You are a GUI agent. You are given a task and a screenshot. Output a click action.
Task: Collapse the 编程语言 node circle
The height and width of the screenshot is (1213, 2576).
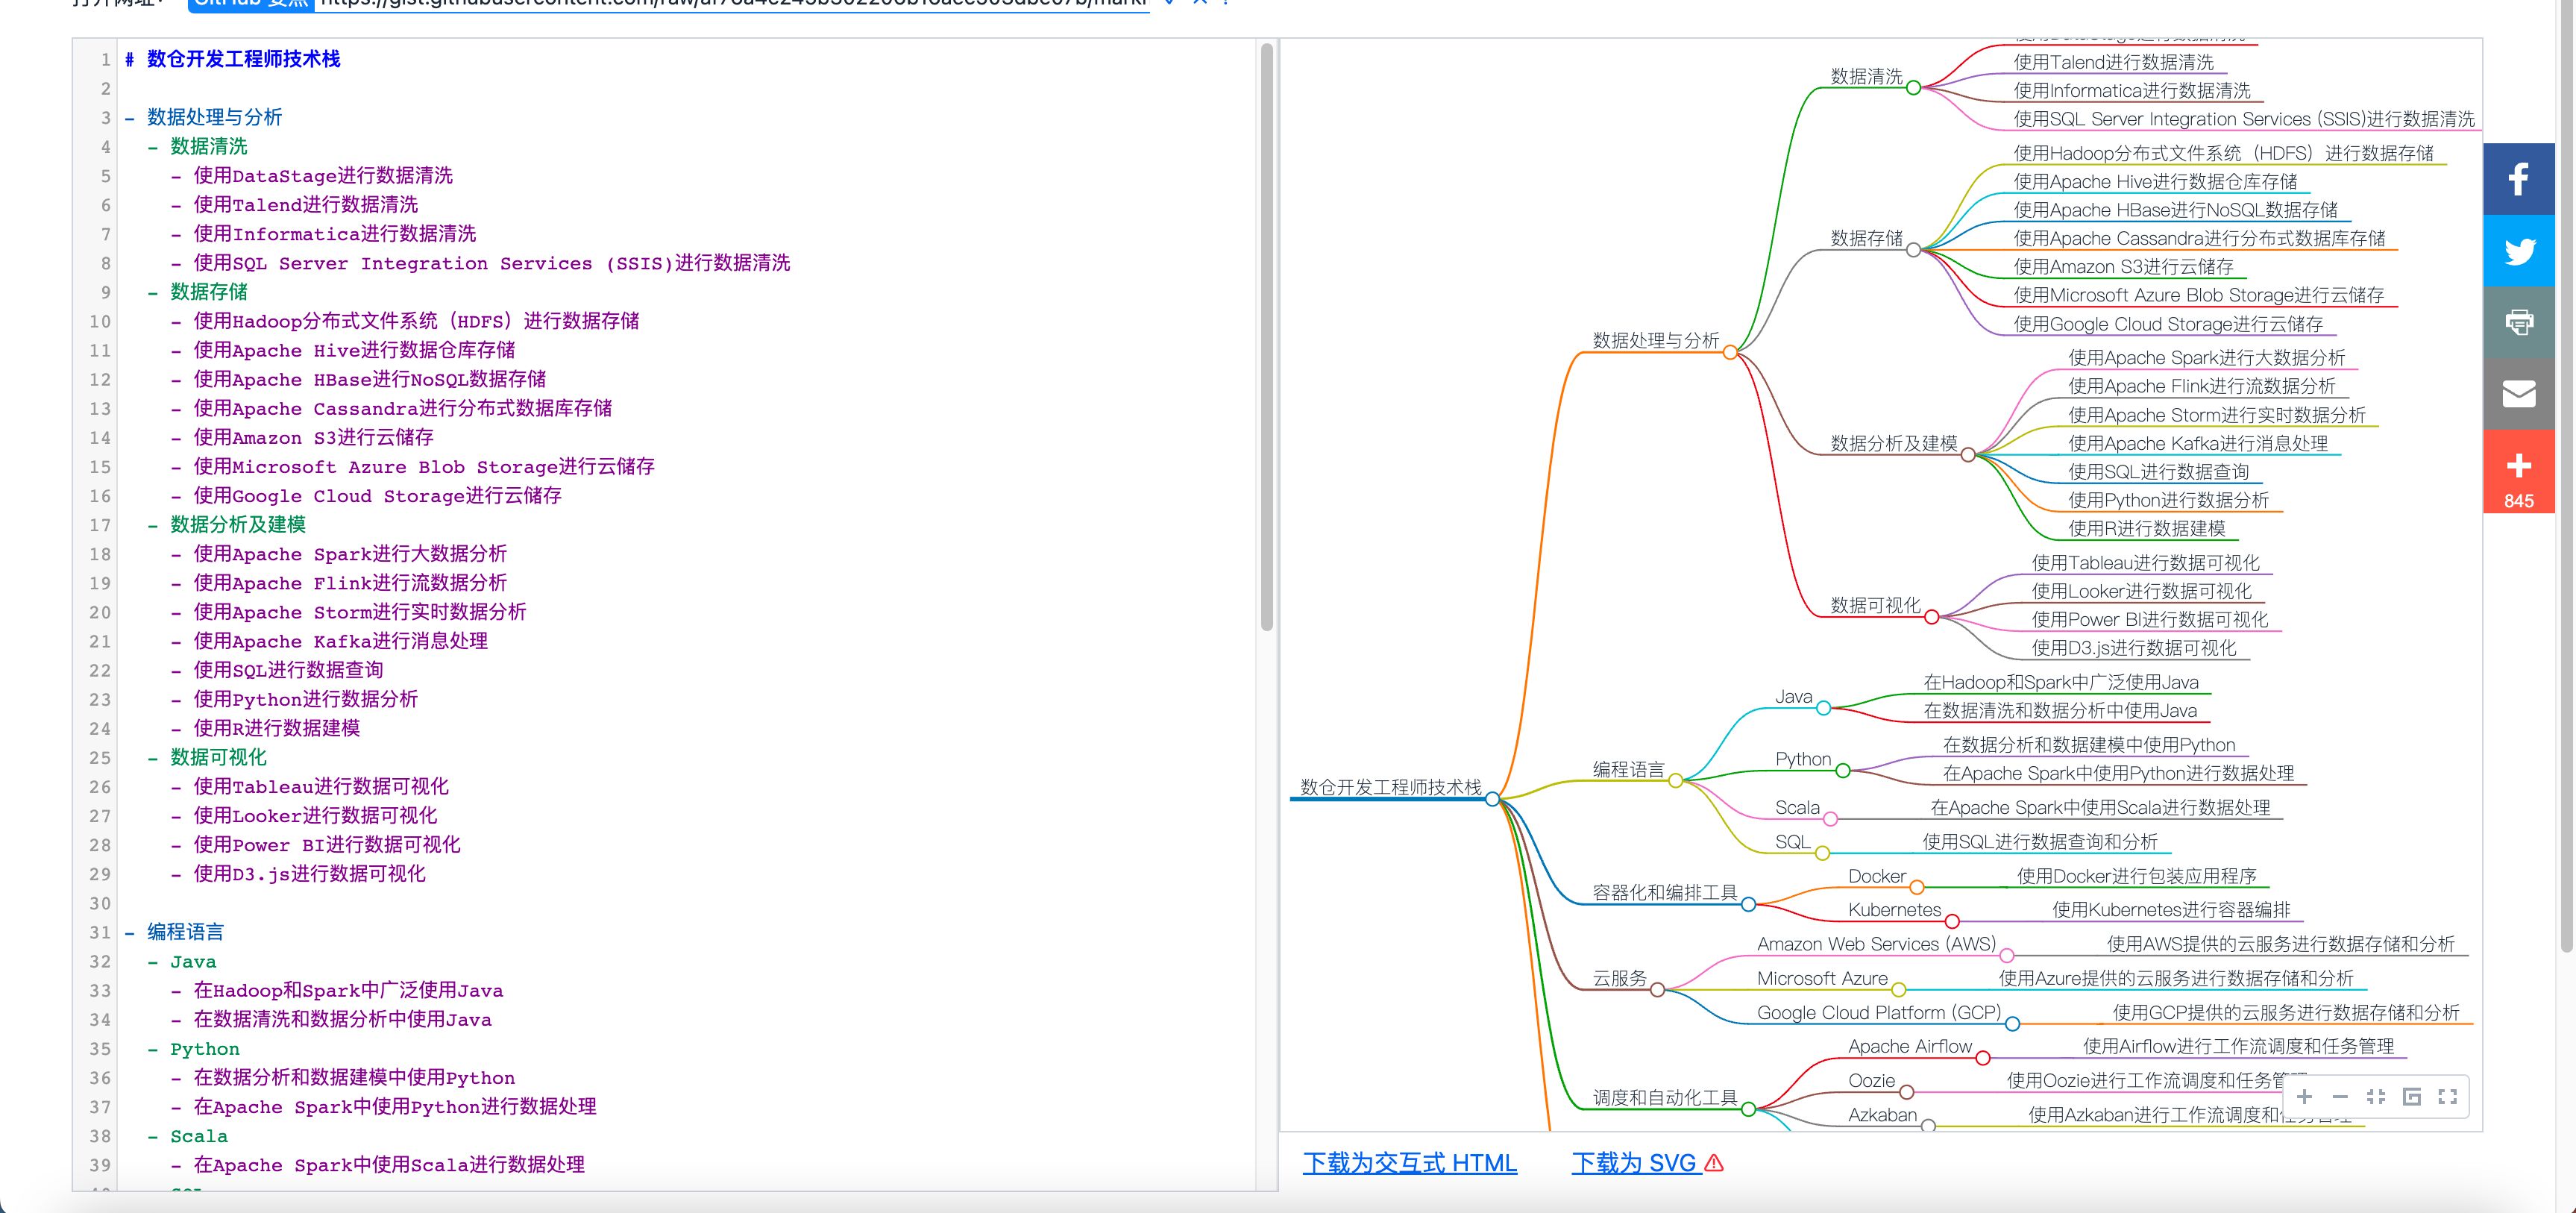[x=1676, y=781]
